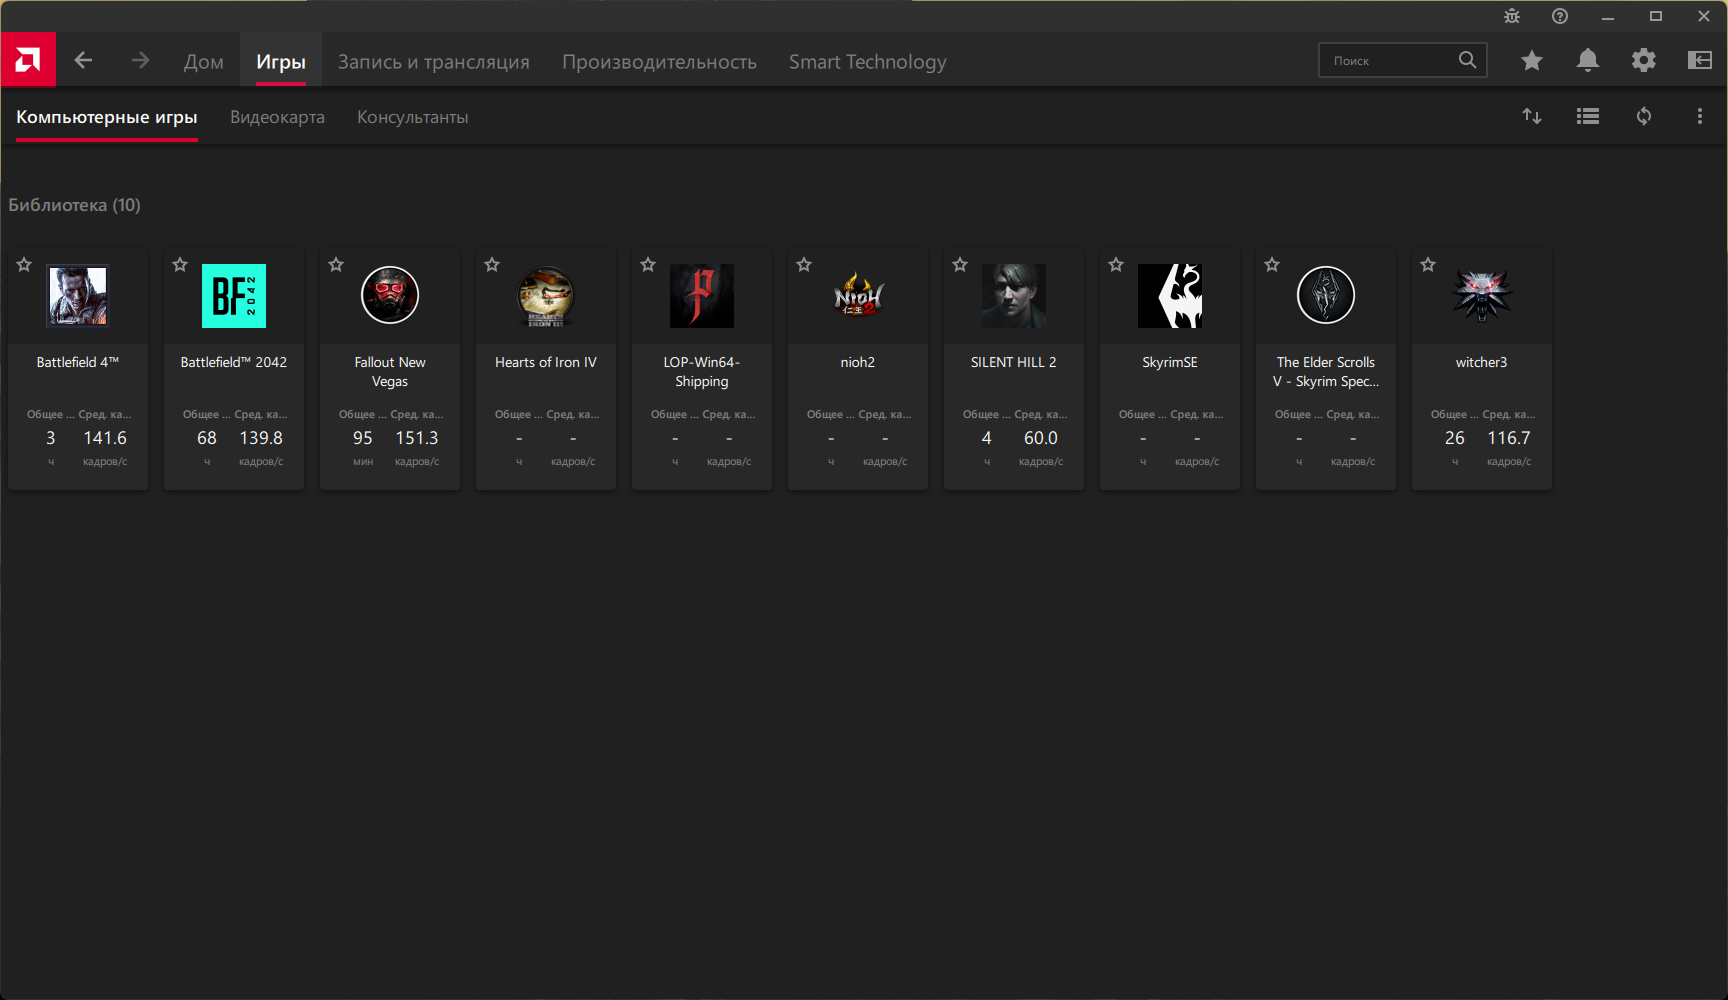Open the help question mark icon

pyautogui.click(x=1560, y=16)
